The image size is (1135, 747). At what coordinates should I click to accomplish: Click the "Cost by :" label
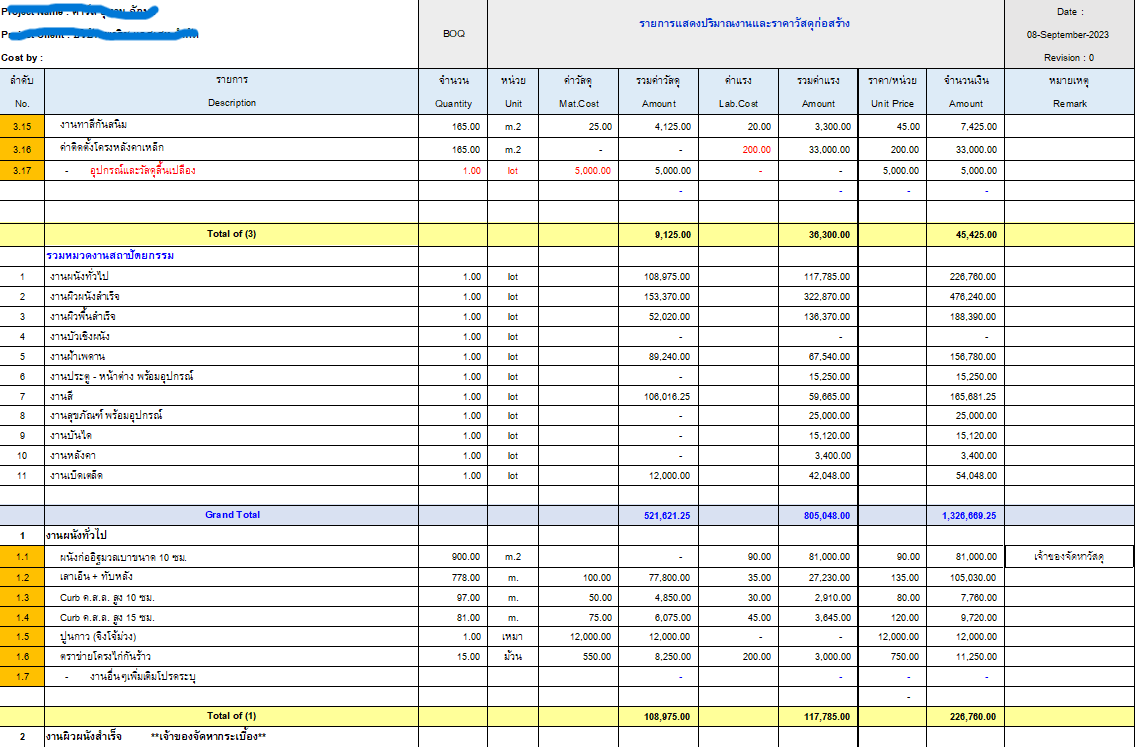pos(22,58)
